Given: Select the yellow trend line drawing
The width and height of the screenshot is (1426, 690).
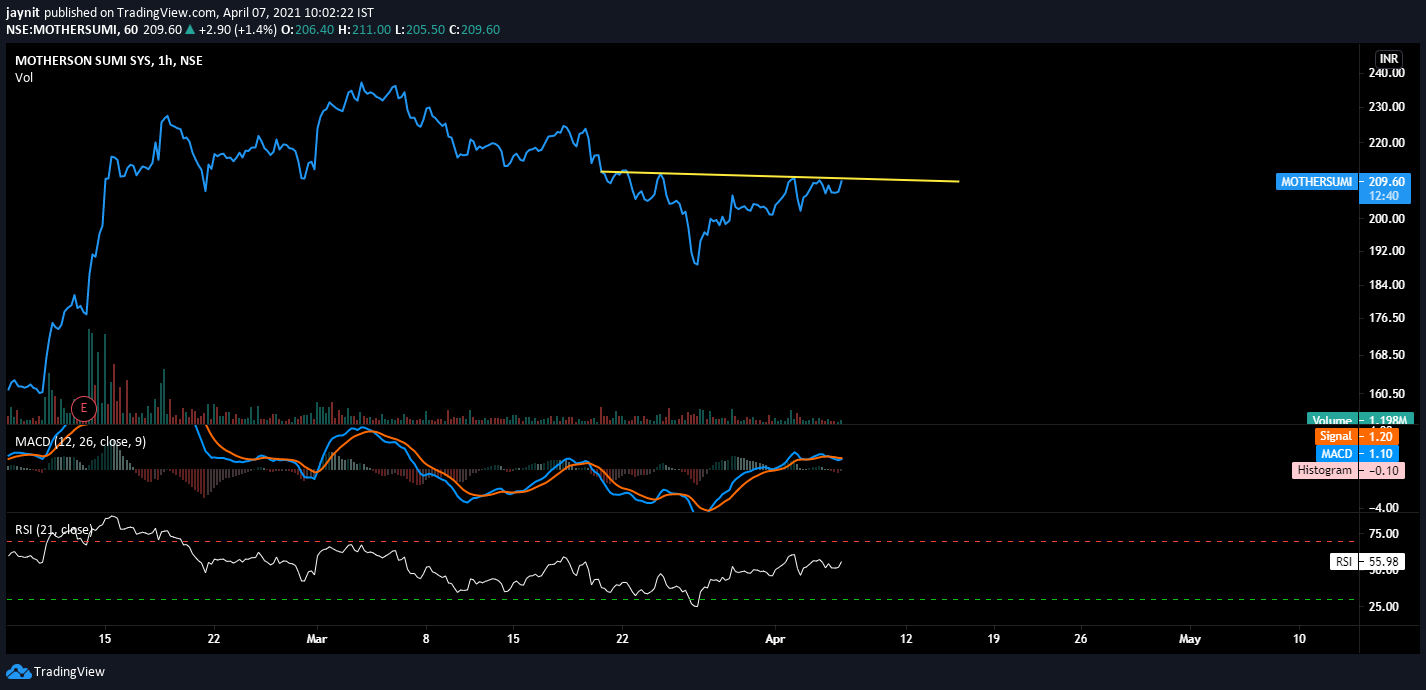Looking at the screenshot, I should (x=779, y=176).
